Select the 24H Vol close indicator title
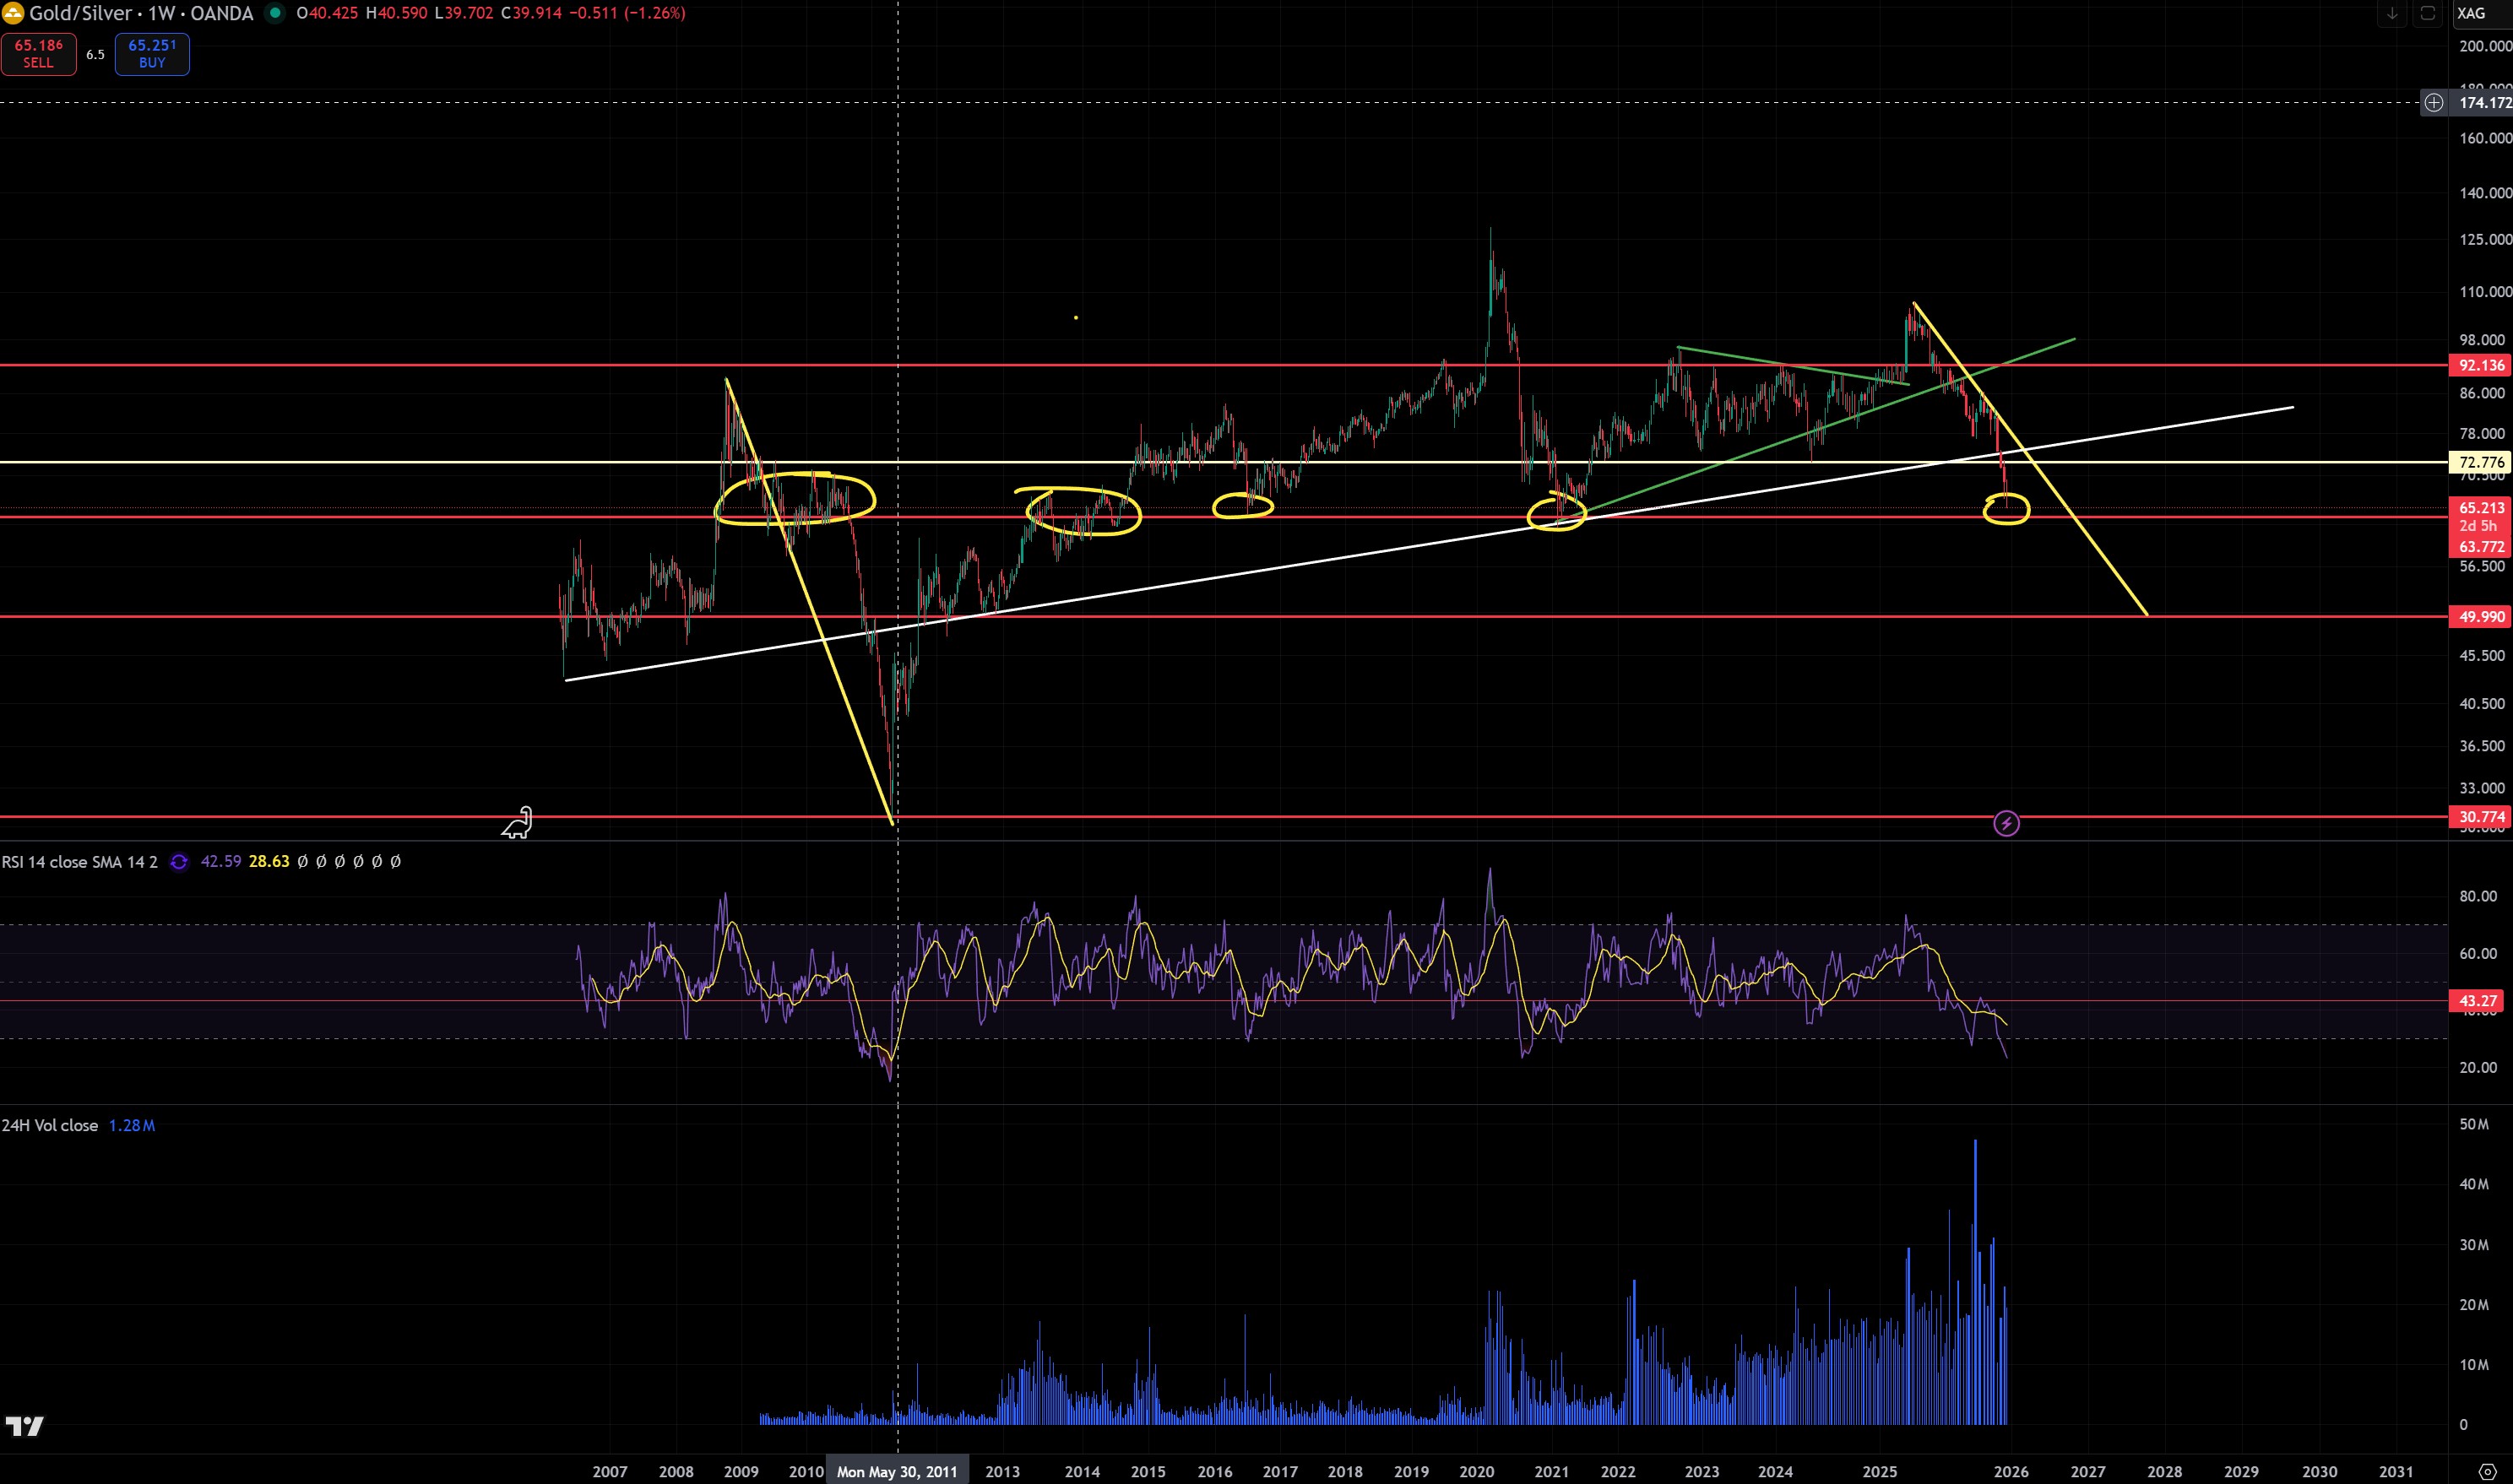Screen dimensions: 2513x1484 [x=50, y=1126]
